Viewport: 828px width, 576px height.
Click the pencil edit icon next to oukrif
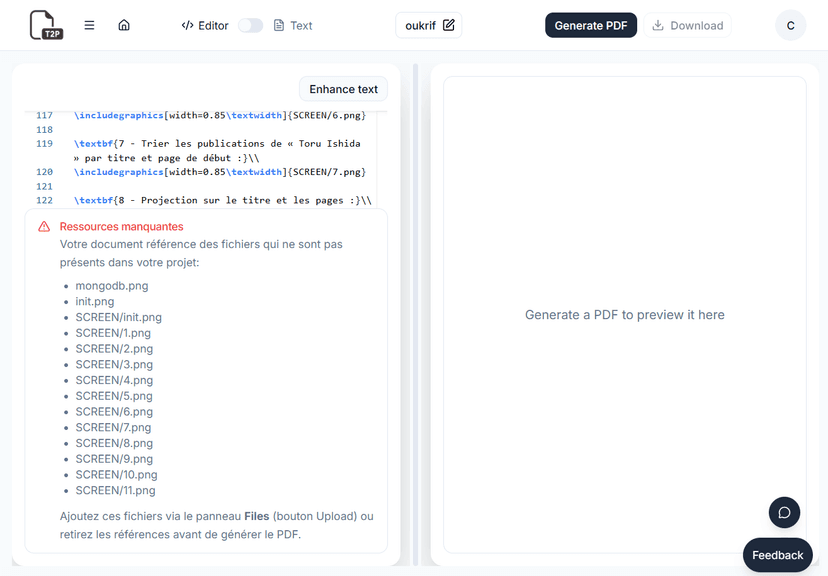[448, 25]
